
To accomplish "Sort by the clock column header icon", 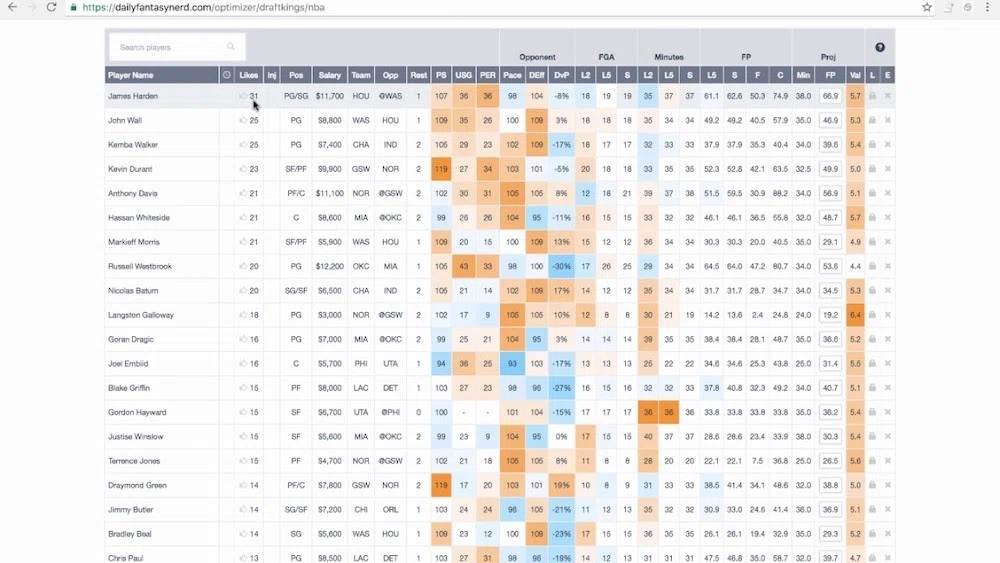I will click(226, 75).
